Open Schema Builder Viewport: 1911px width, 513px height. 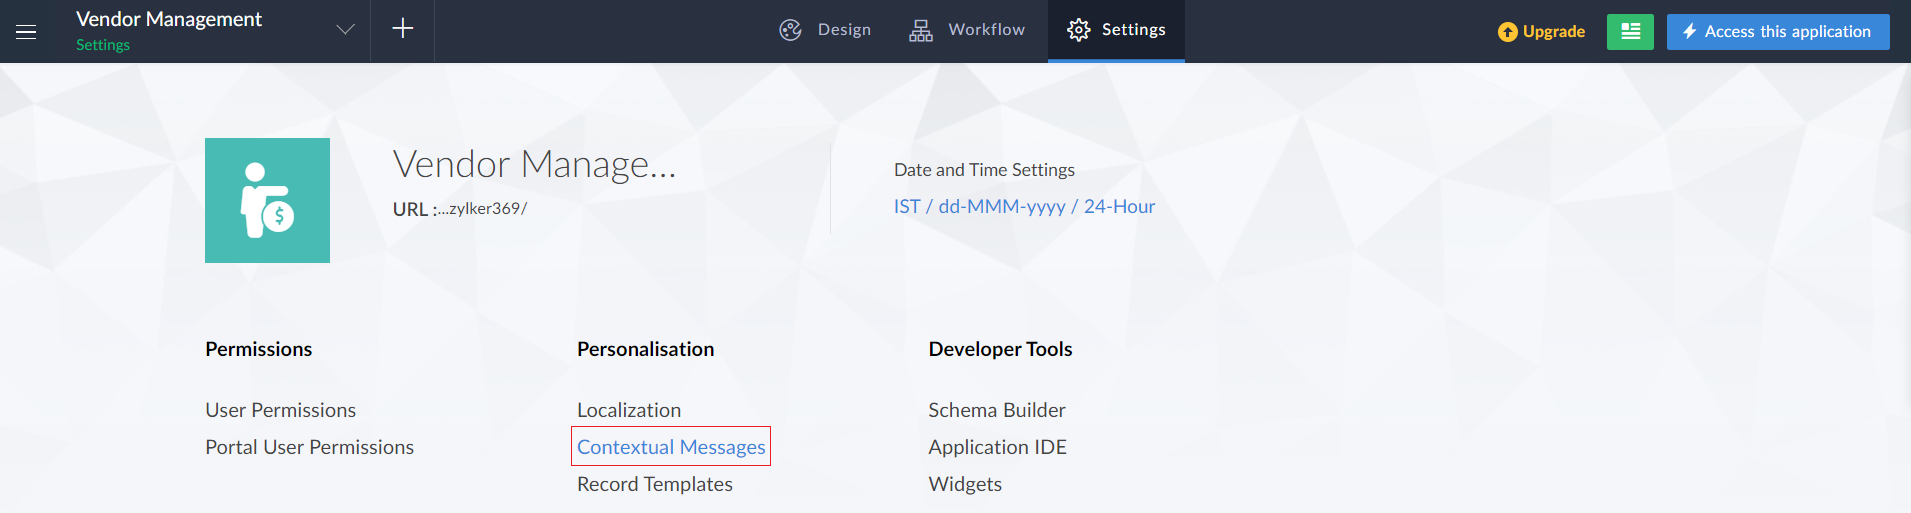point(997,410)
